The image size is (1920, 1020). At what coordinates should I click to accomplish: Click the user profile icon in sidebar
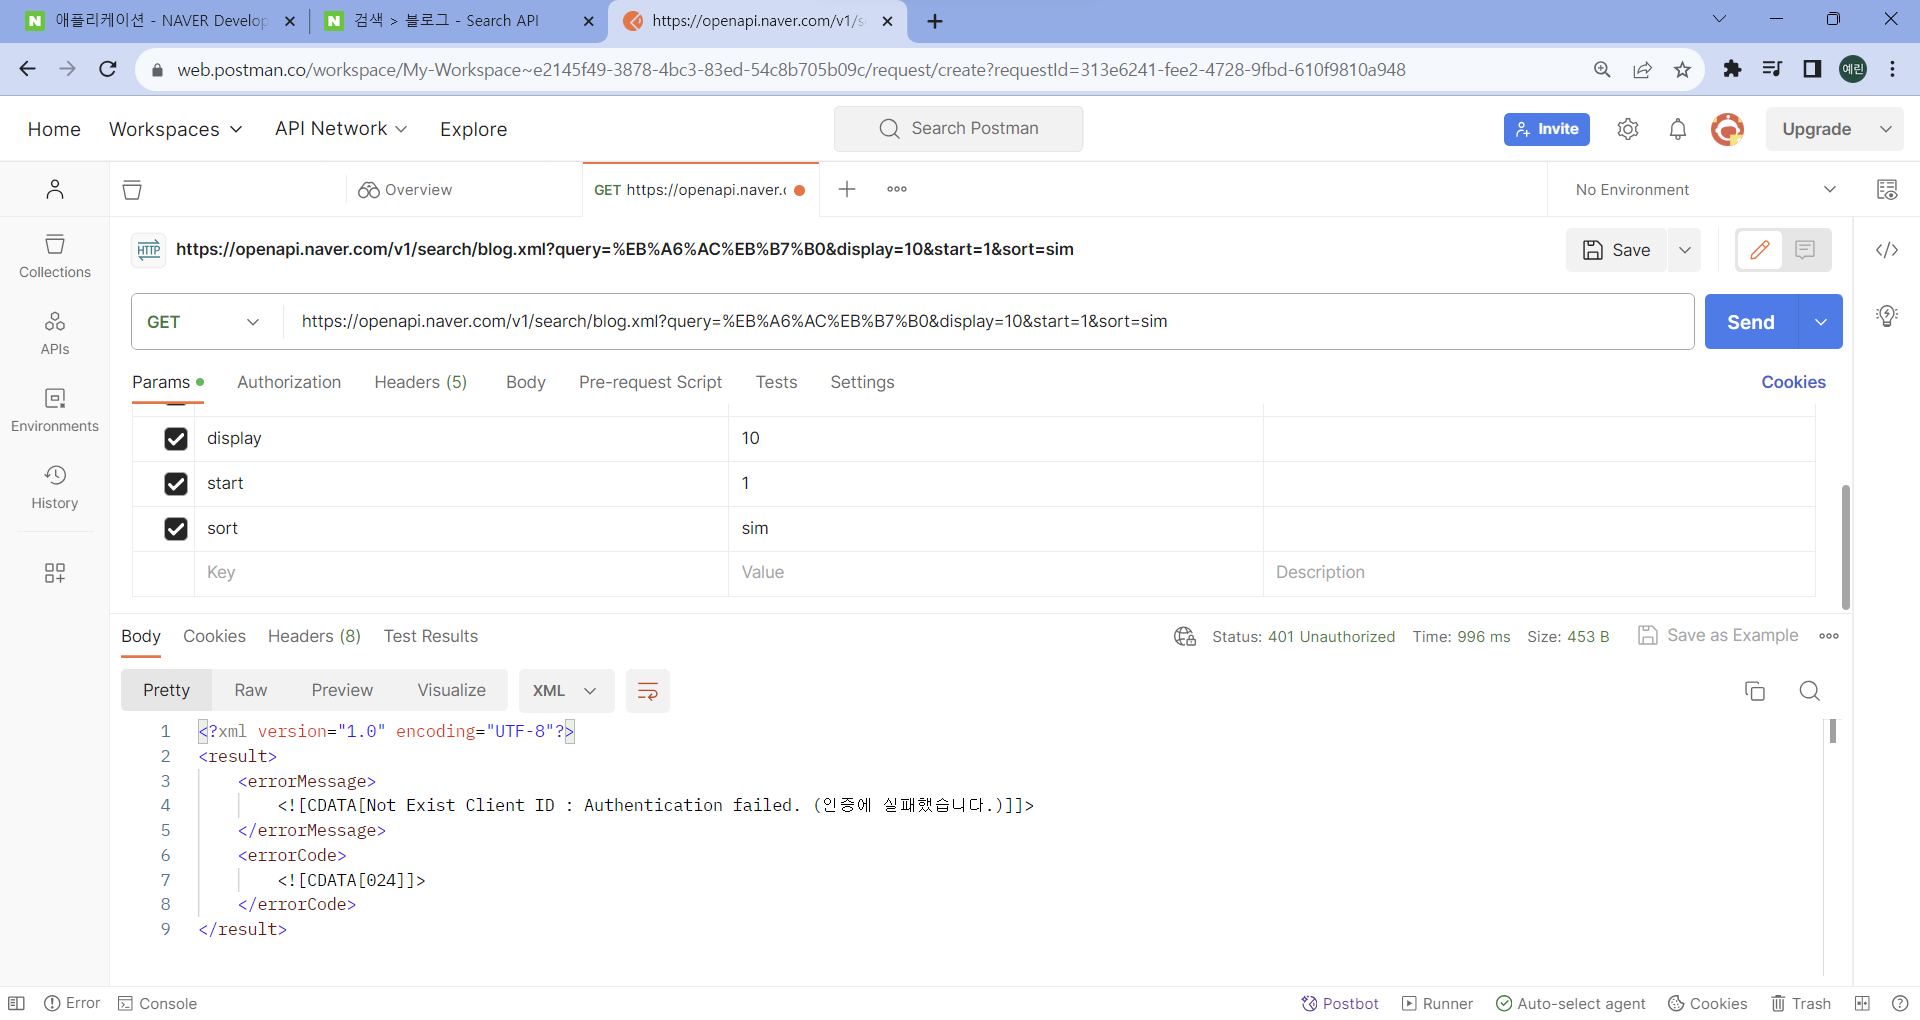pos(55,189)
